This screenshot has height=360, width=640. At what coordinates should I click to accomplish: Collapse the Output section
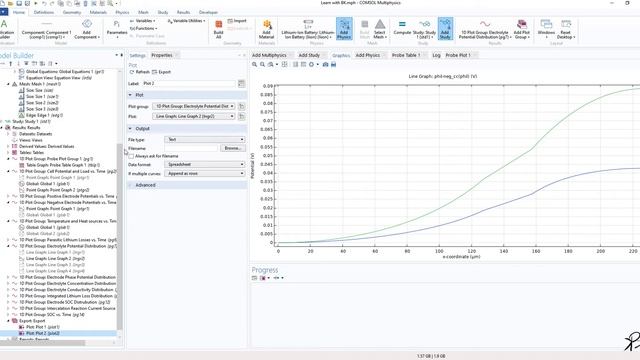(187, 129)
